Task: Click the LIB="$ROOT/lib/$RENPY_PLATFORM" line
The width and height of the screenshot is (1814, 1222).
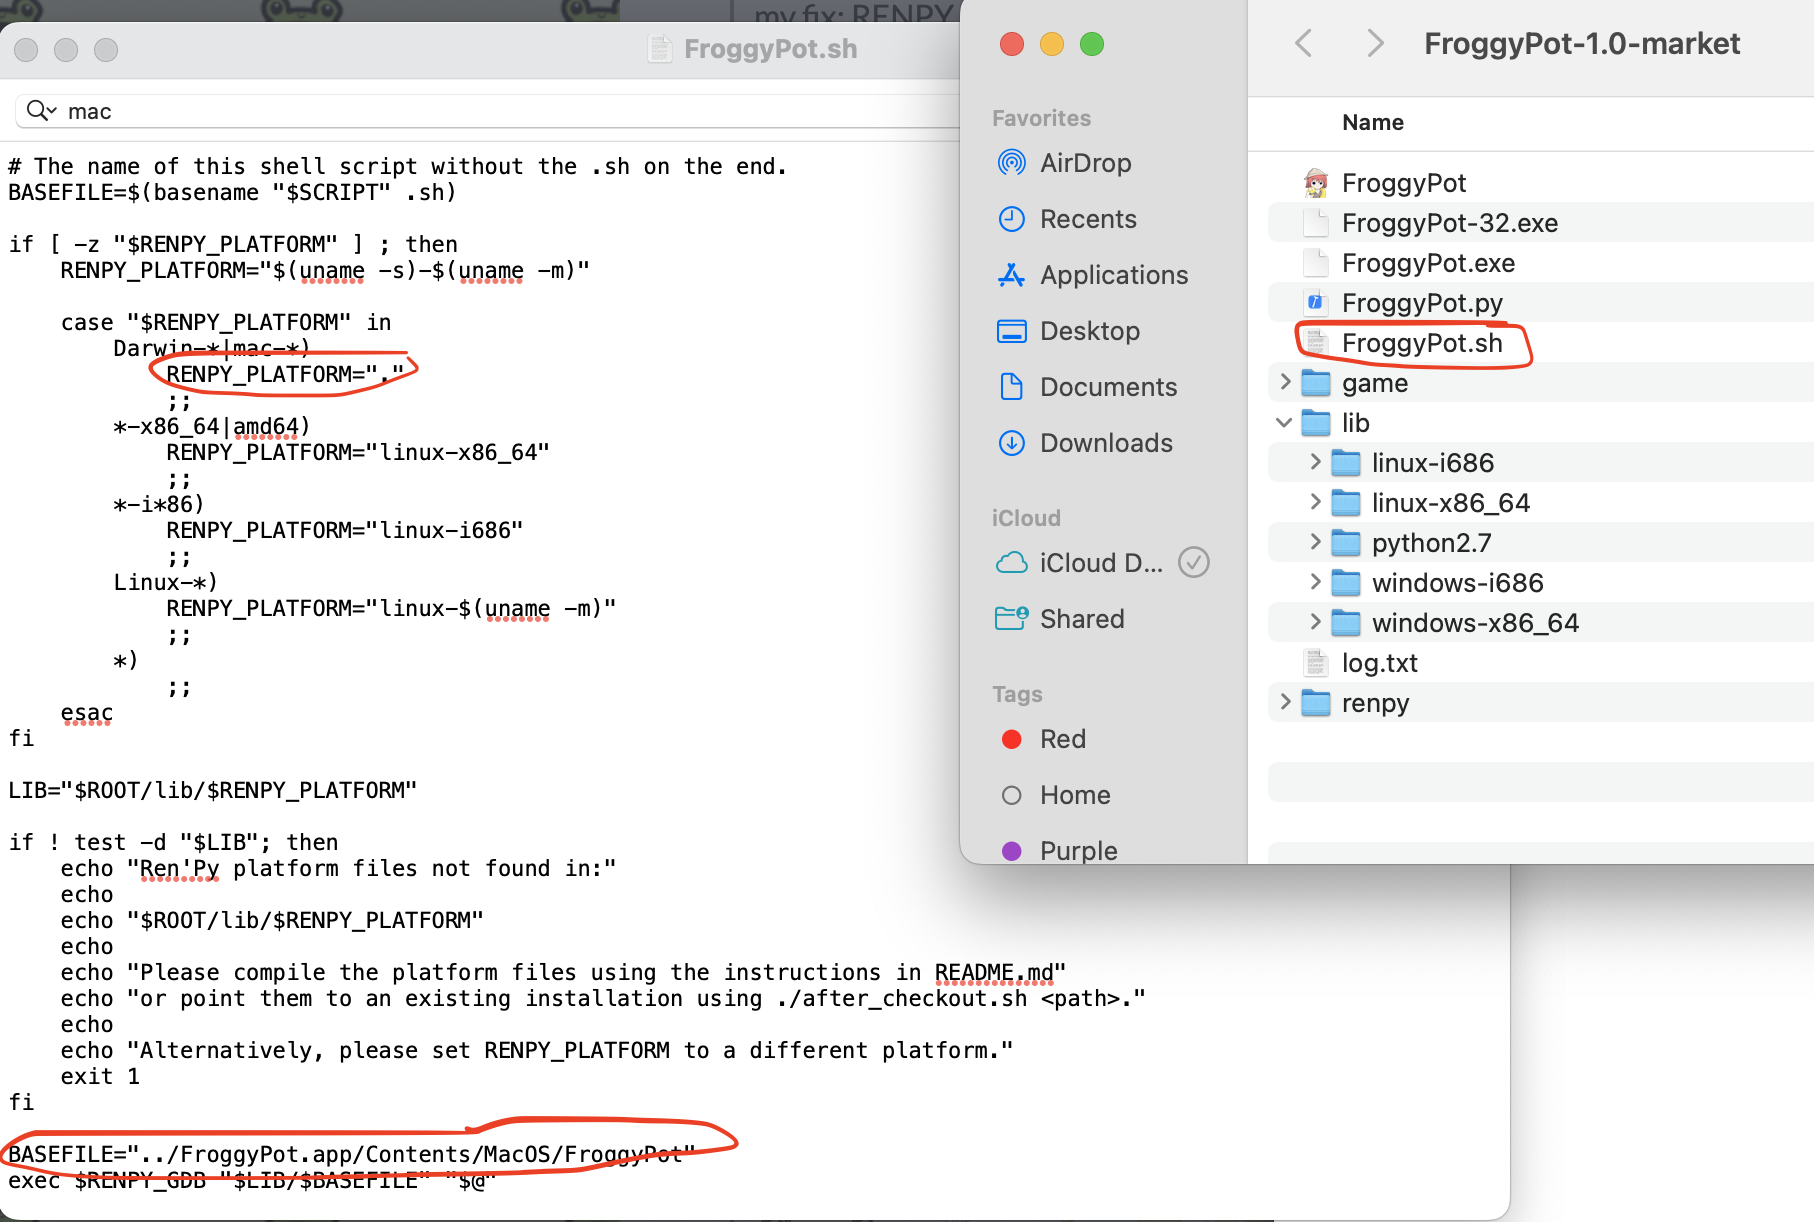Action: point(212,790)
